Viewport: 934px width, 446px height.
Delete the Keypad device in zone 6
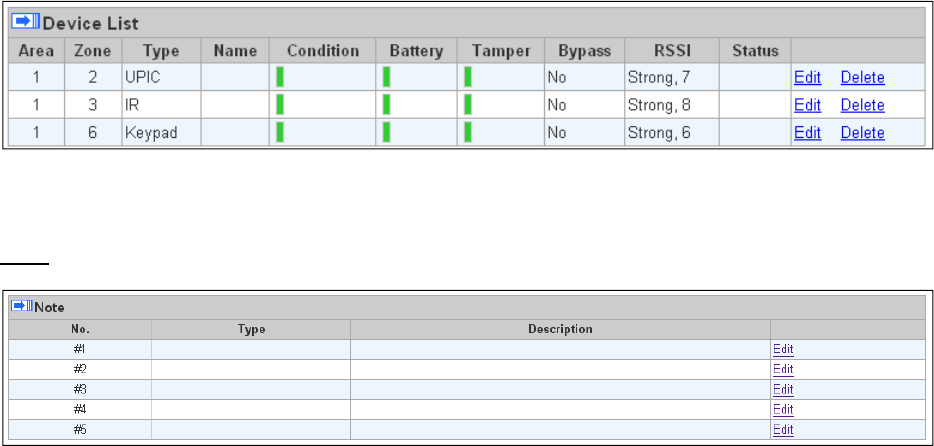point(863,132)
